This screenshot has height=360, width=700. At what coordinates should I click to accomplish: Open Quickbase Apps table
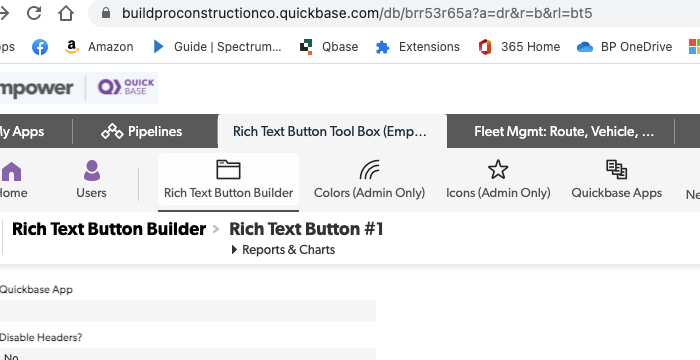tap(617, 179)
